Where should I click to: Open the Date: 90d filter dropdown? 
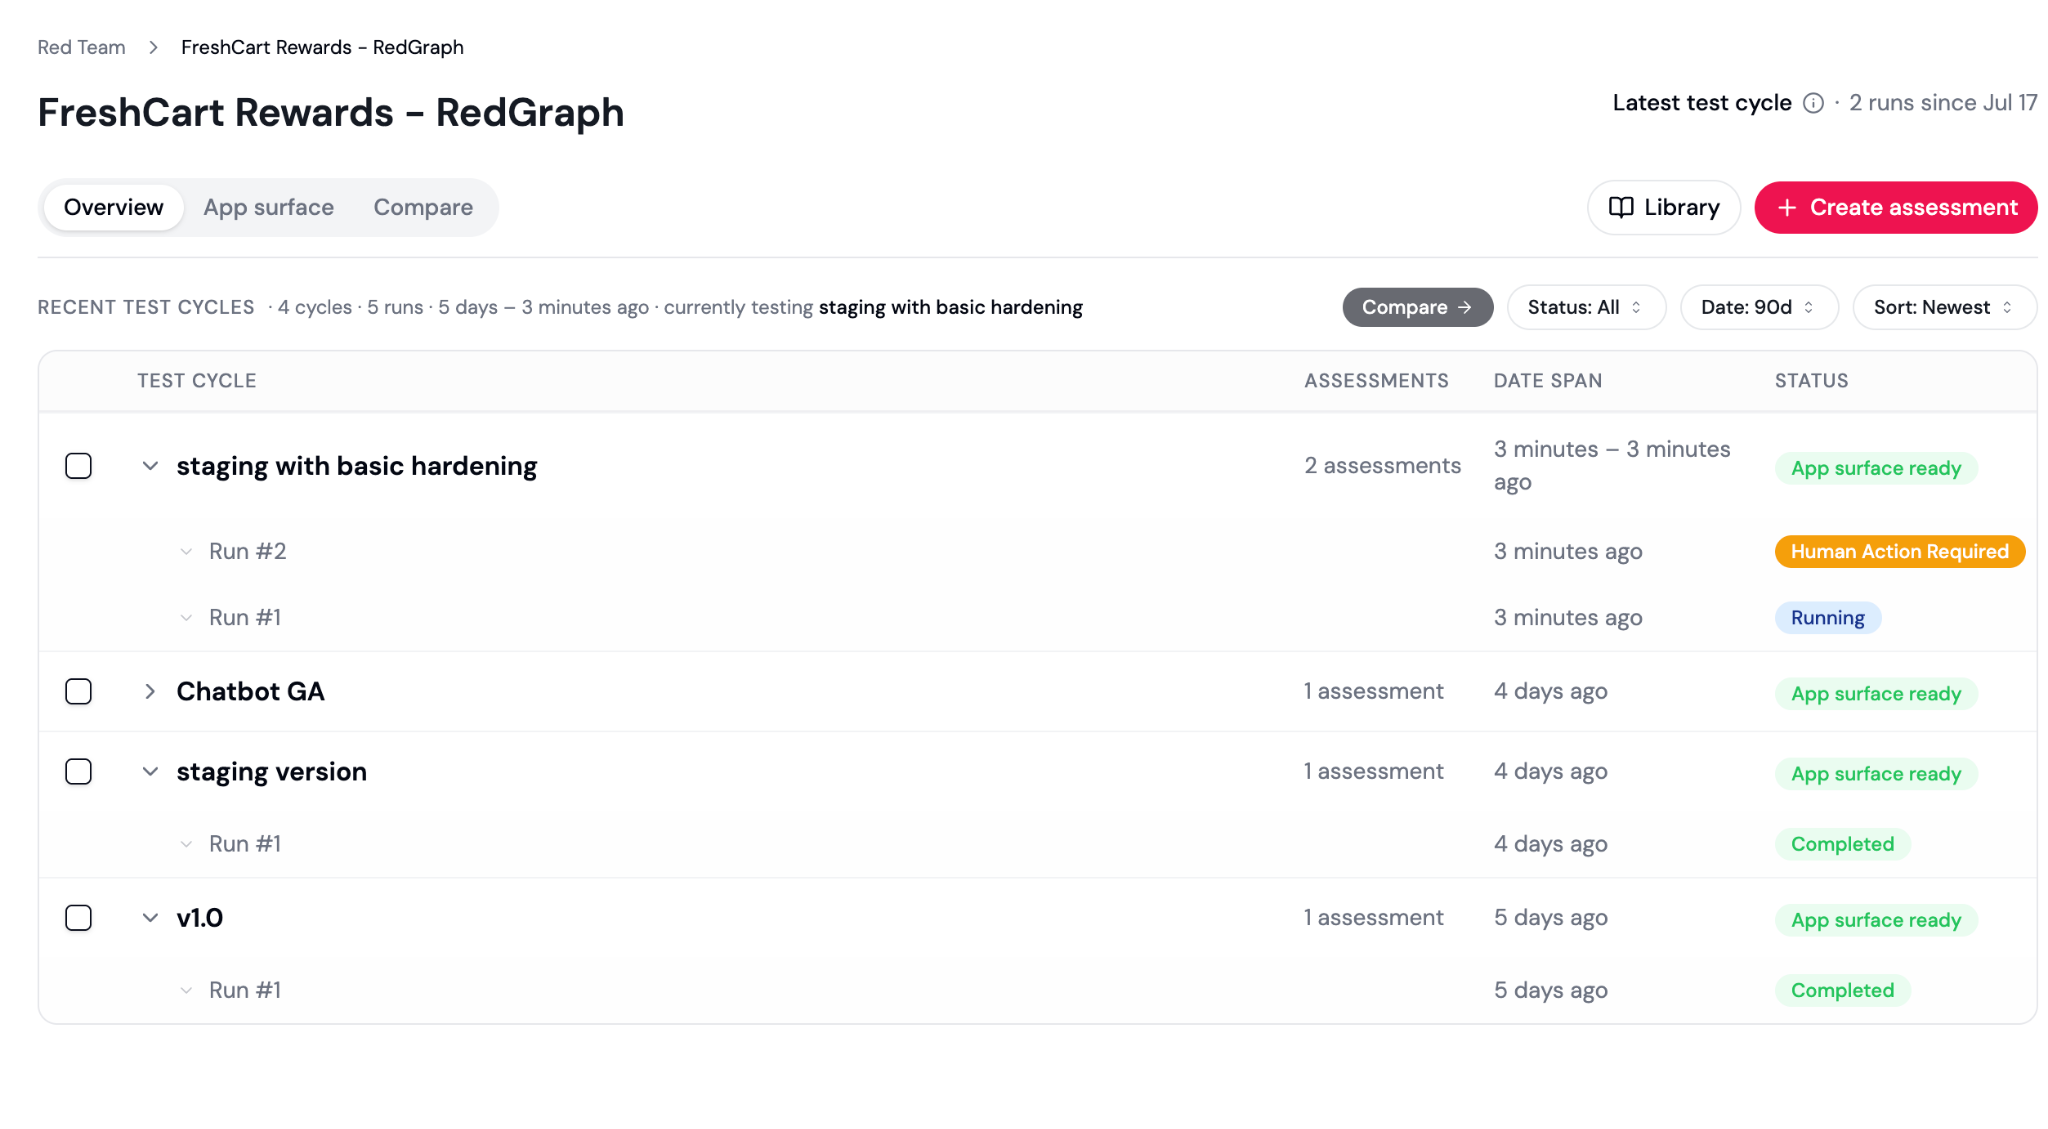1759,307
